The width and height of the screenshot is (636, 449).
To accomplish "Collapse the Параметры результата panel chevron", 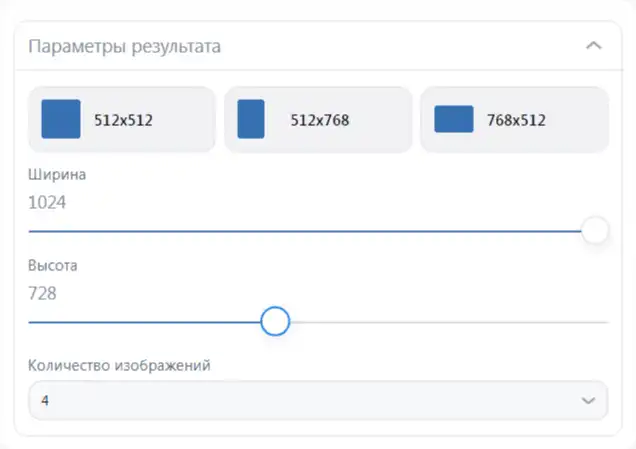I will [x=593, y=45].
